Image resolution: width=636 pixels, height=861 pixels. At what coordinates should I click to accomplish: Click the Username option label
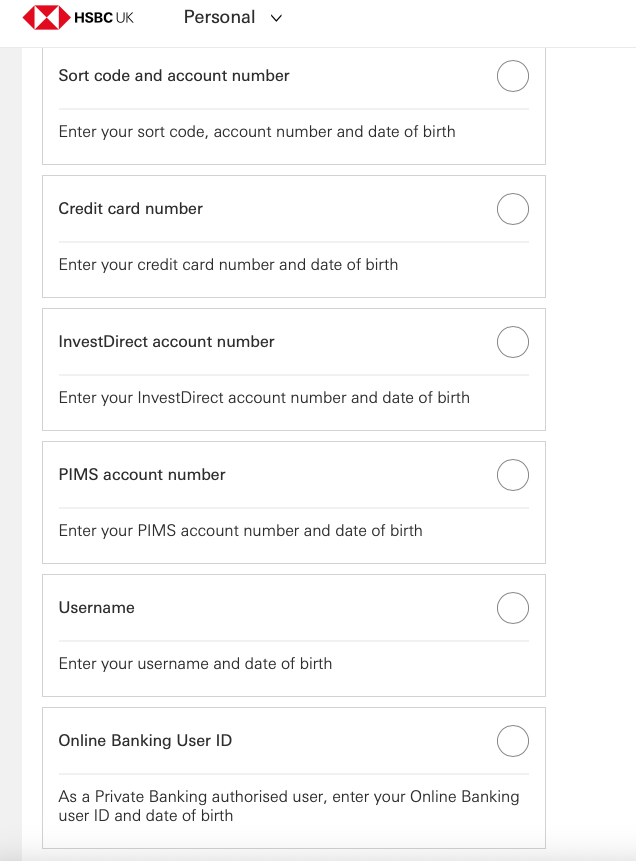pyautogui.click(x=97, y=608)
